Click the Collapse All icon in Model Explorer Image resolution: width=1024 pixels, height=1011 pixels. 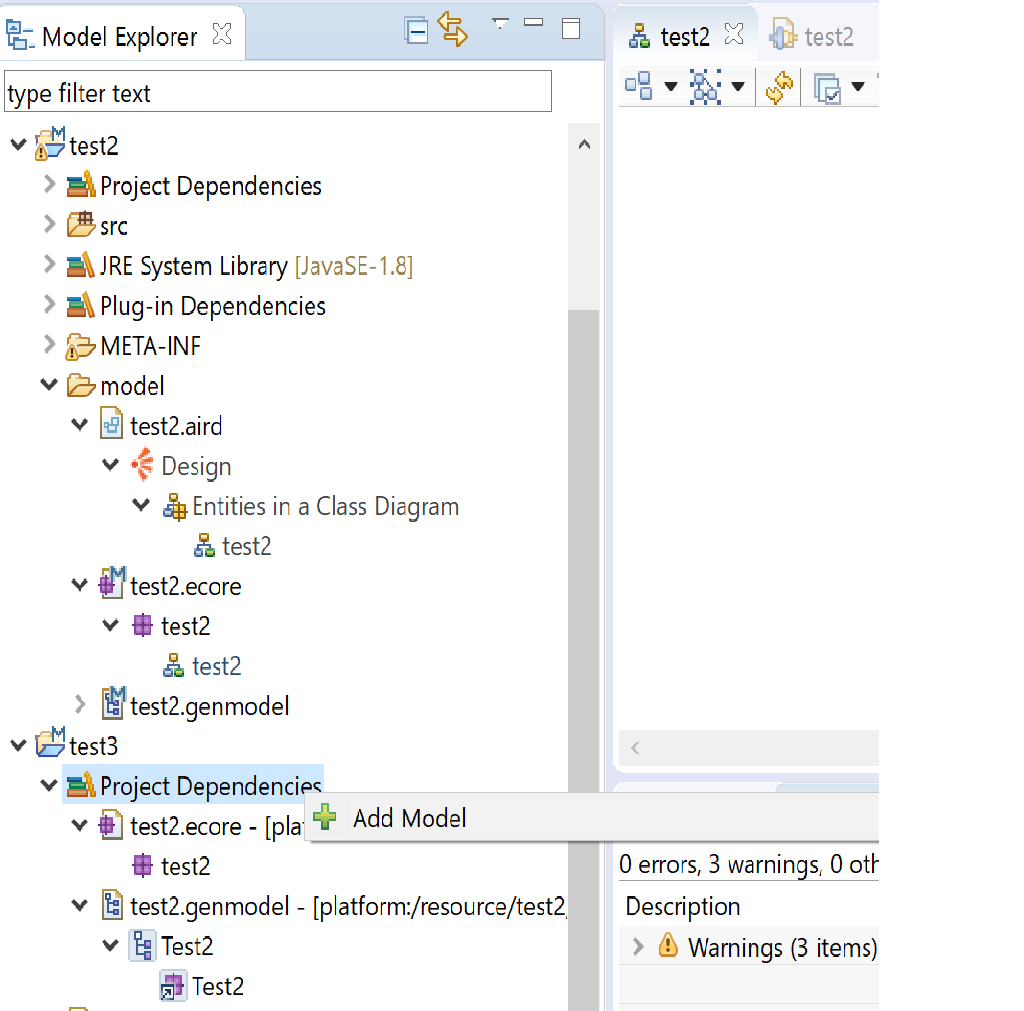[416, 30]
